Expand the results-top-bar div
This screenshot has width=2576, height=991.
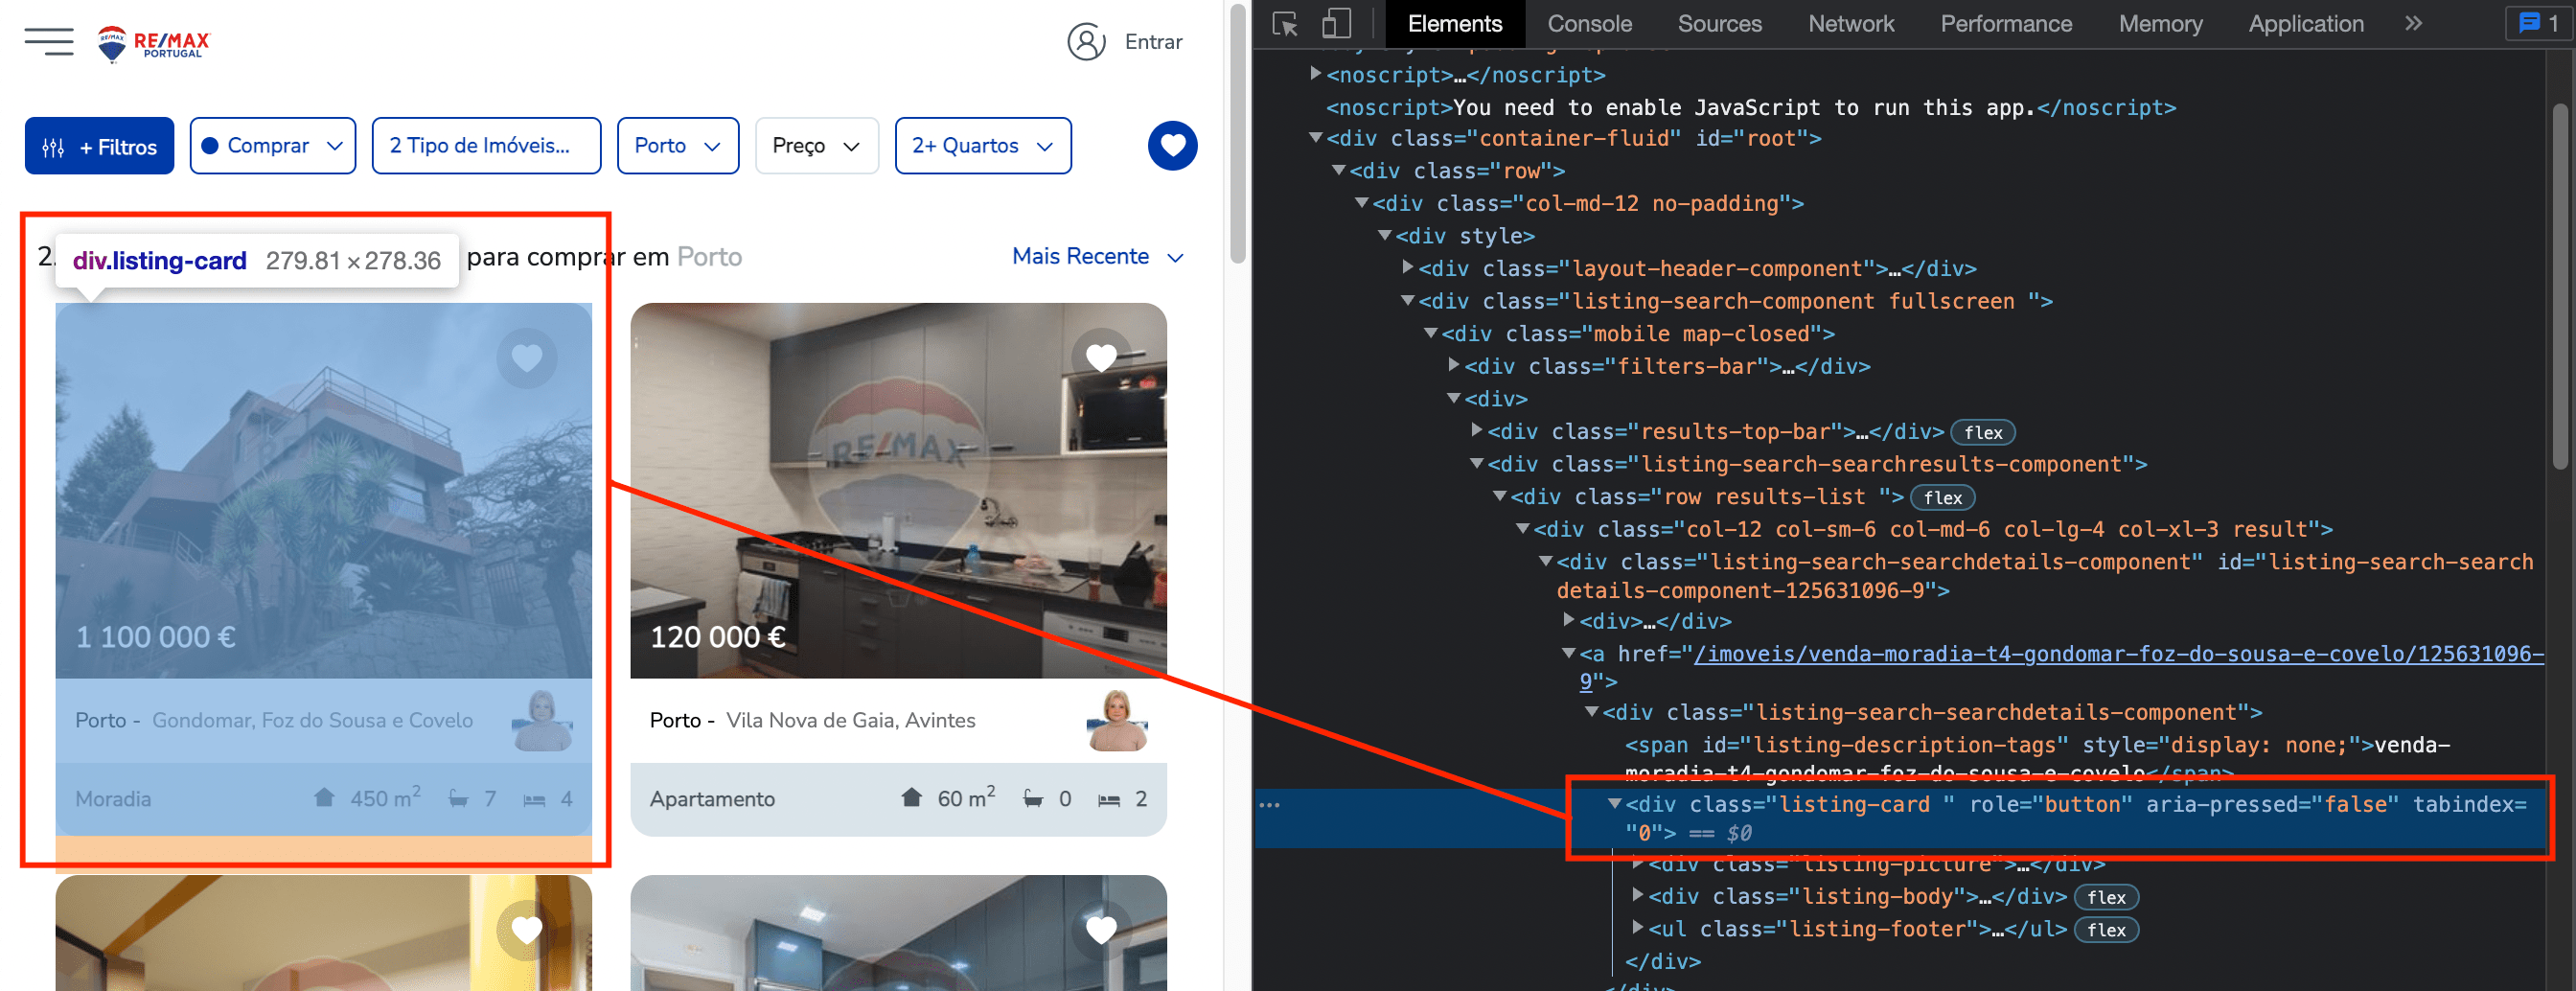click(1477, 431)
